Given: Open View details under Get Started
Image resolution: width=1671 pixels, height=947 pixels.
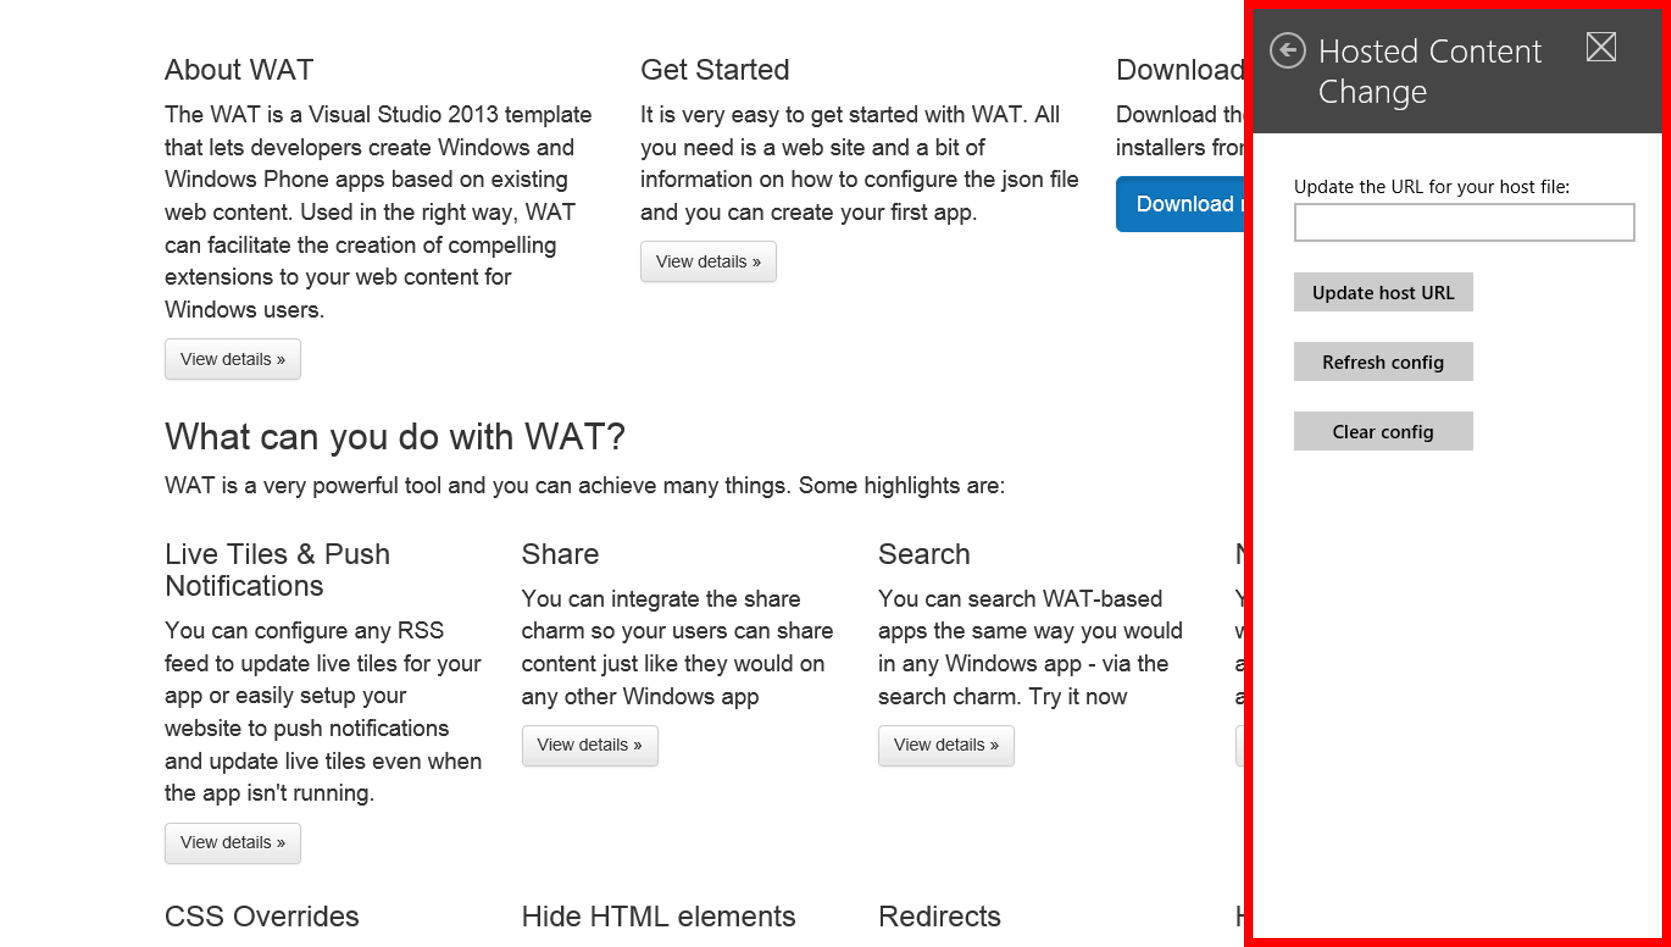Looking at the screenshot, I should point(708,262).
